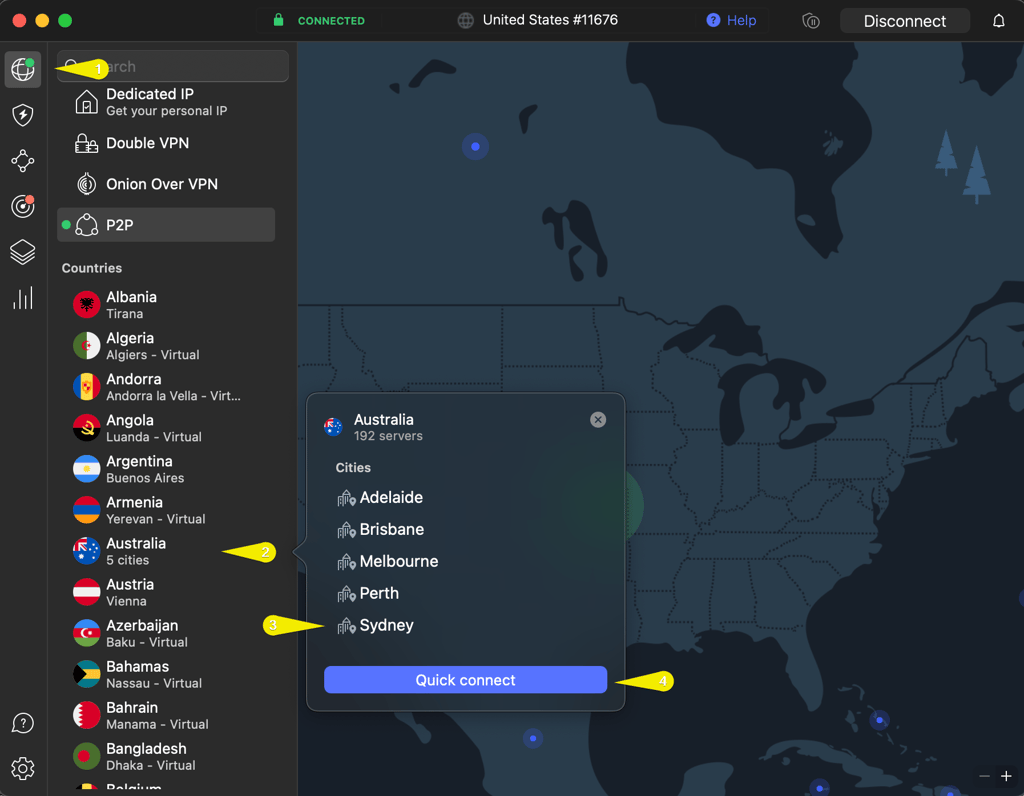
Task: Click Bahrain flag icon
Action: pyautogui.click(x=86, y=716)
